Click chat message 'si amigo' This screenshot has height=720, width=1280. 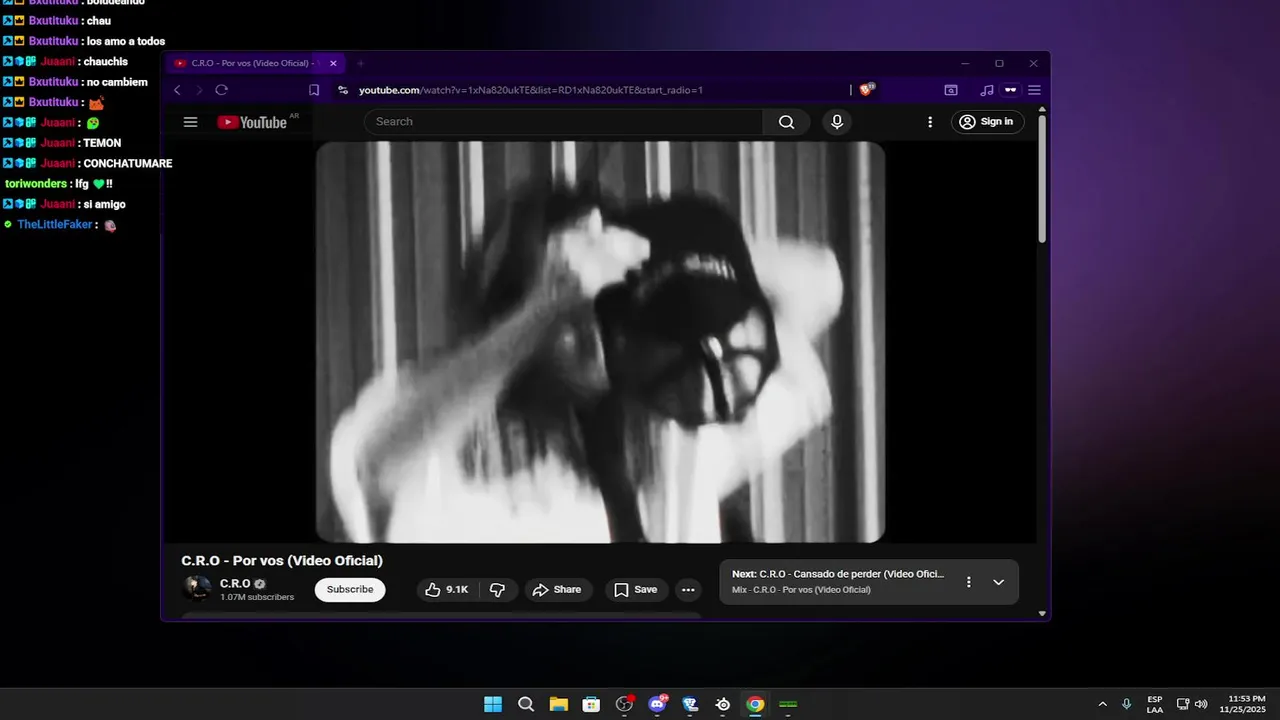104,204
